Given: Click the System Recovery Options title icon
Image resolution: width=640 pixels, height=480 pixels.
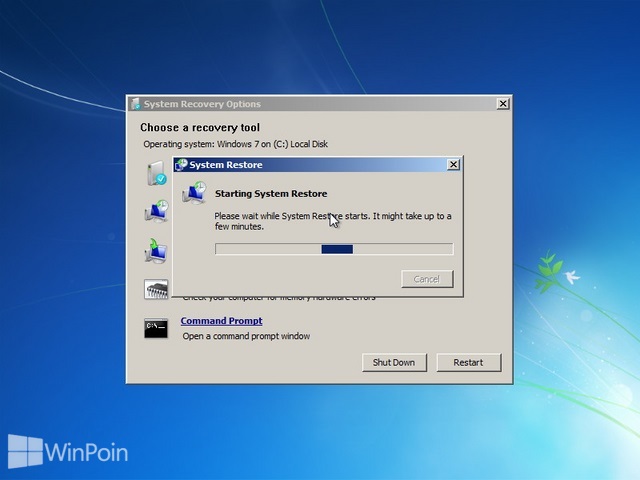Looking at the screenshot, I should point(136,104).
